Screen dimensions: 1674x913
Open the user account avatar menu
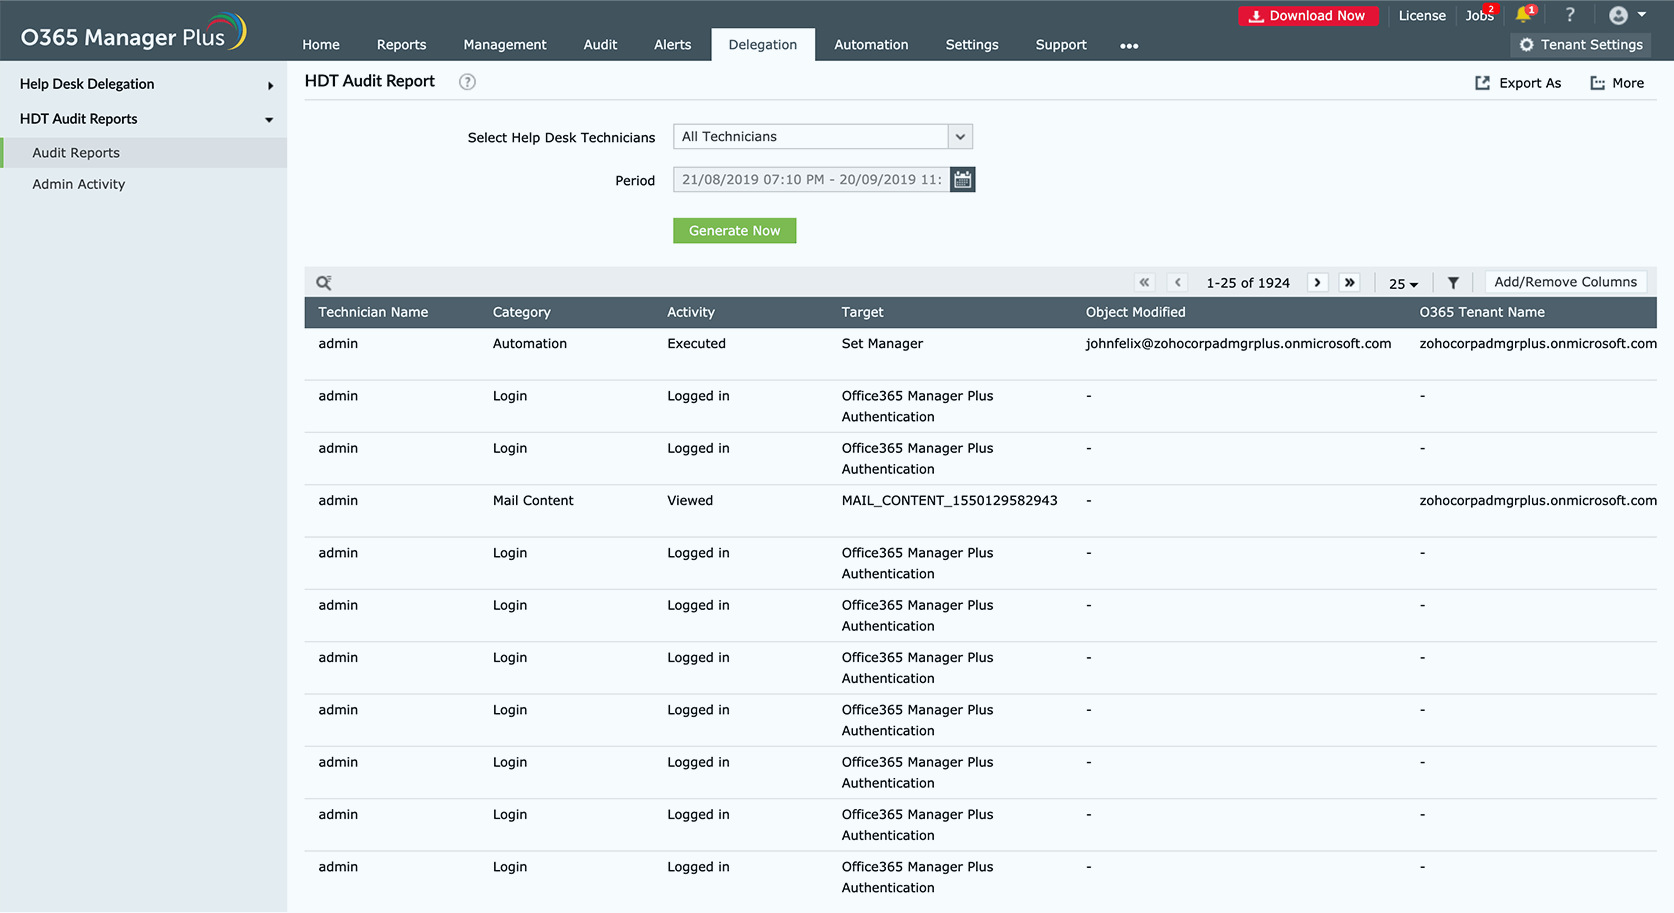pyautogui.click(x=1627, y=15)
